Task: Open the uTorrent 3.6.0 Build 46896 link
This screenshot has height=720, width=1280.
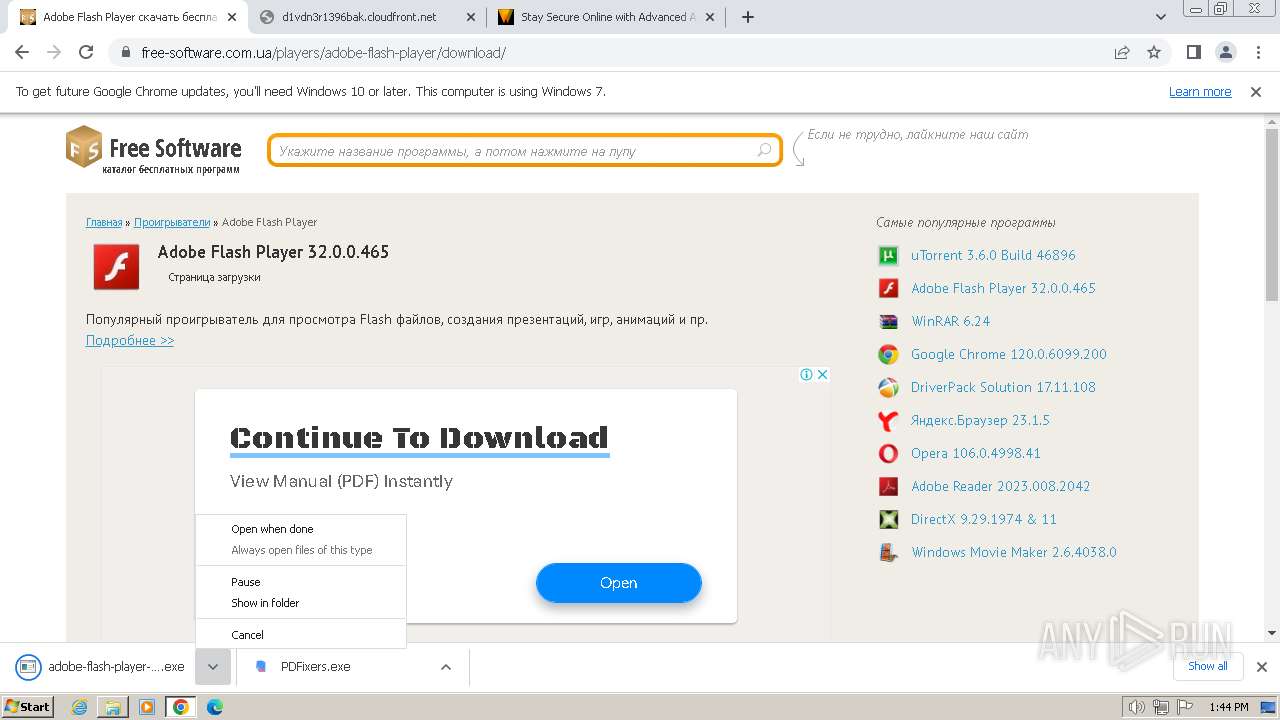Action: pyautogui.click(x=993, y=255)
